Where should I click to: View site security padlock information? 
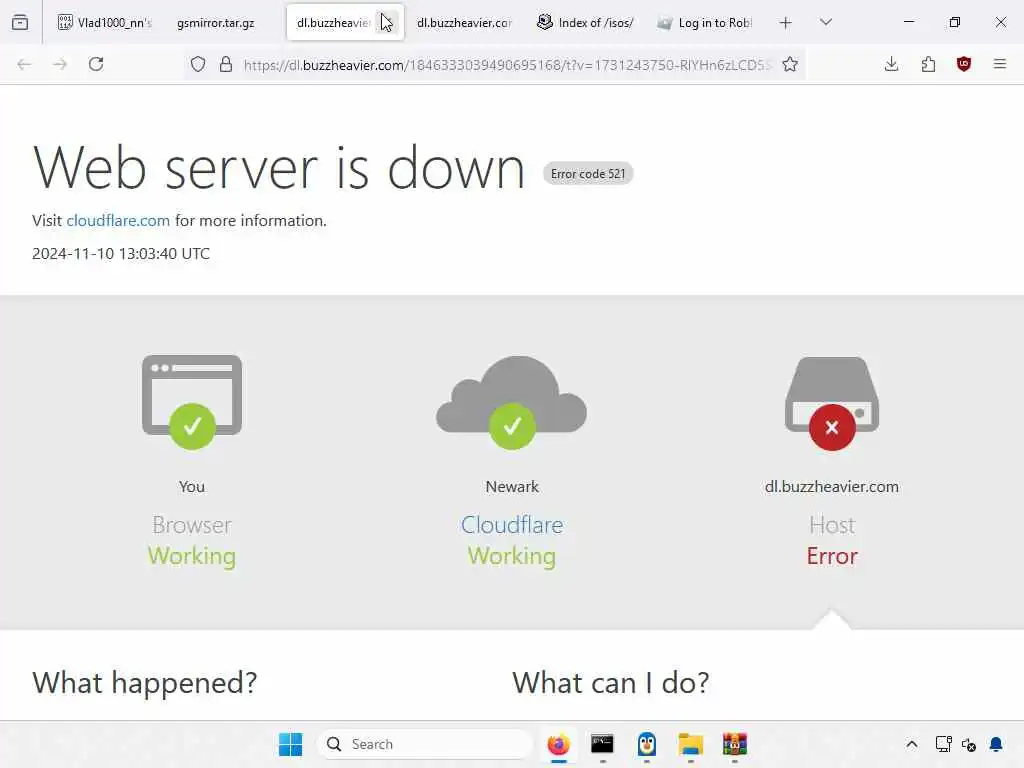[x=226, y=64]
